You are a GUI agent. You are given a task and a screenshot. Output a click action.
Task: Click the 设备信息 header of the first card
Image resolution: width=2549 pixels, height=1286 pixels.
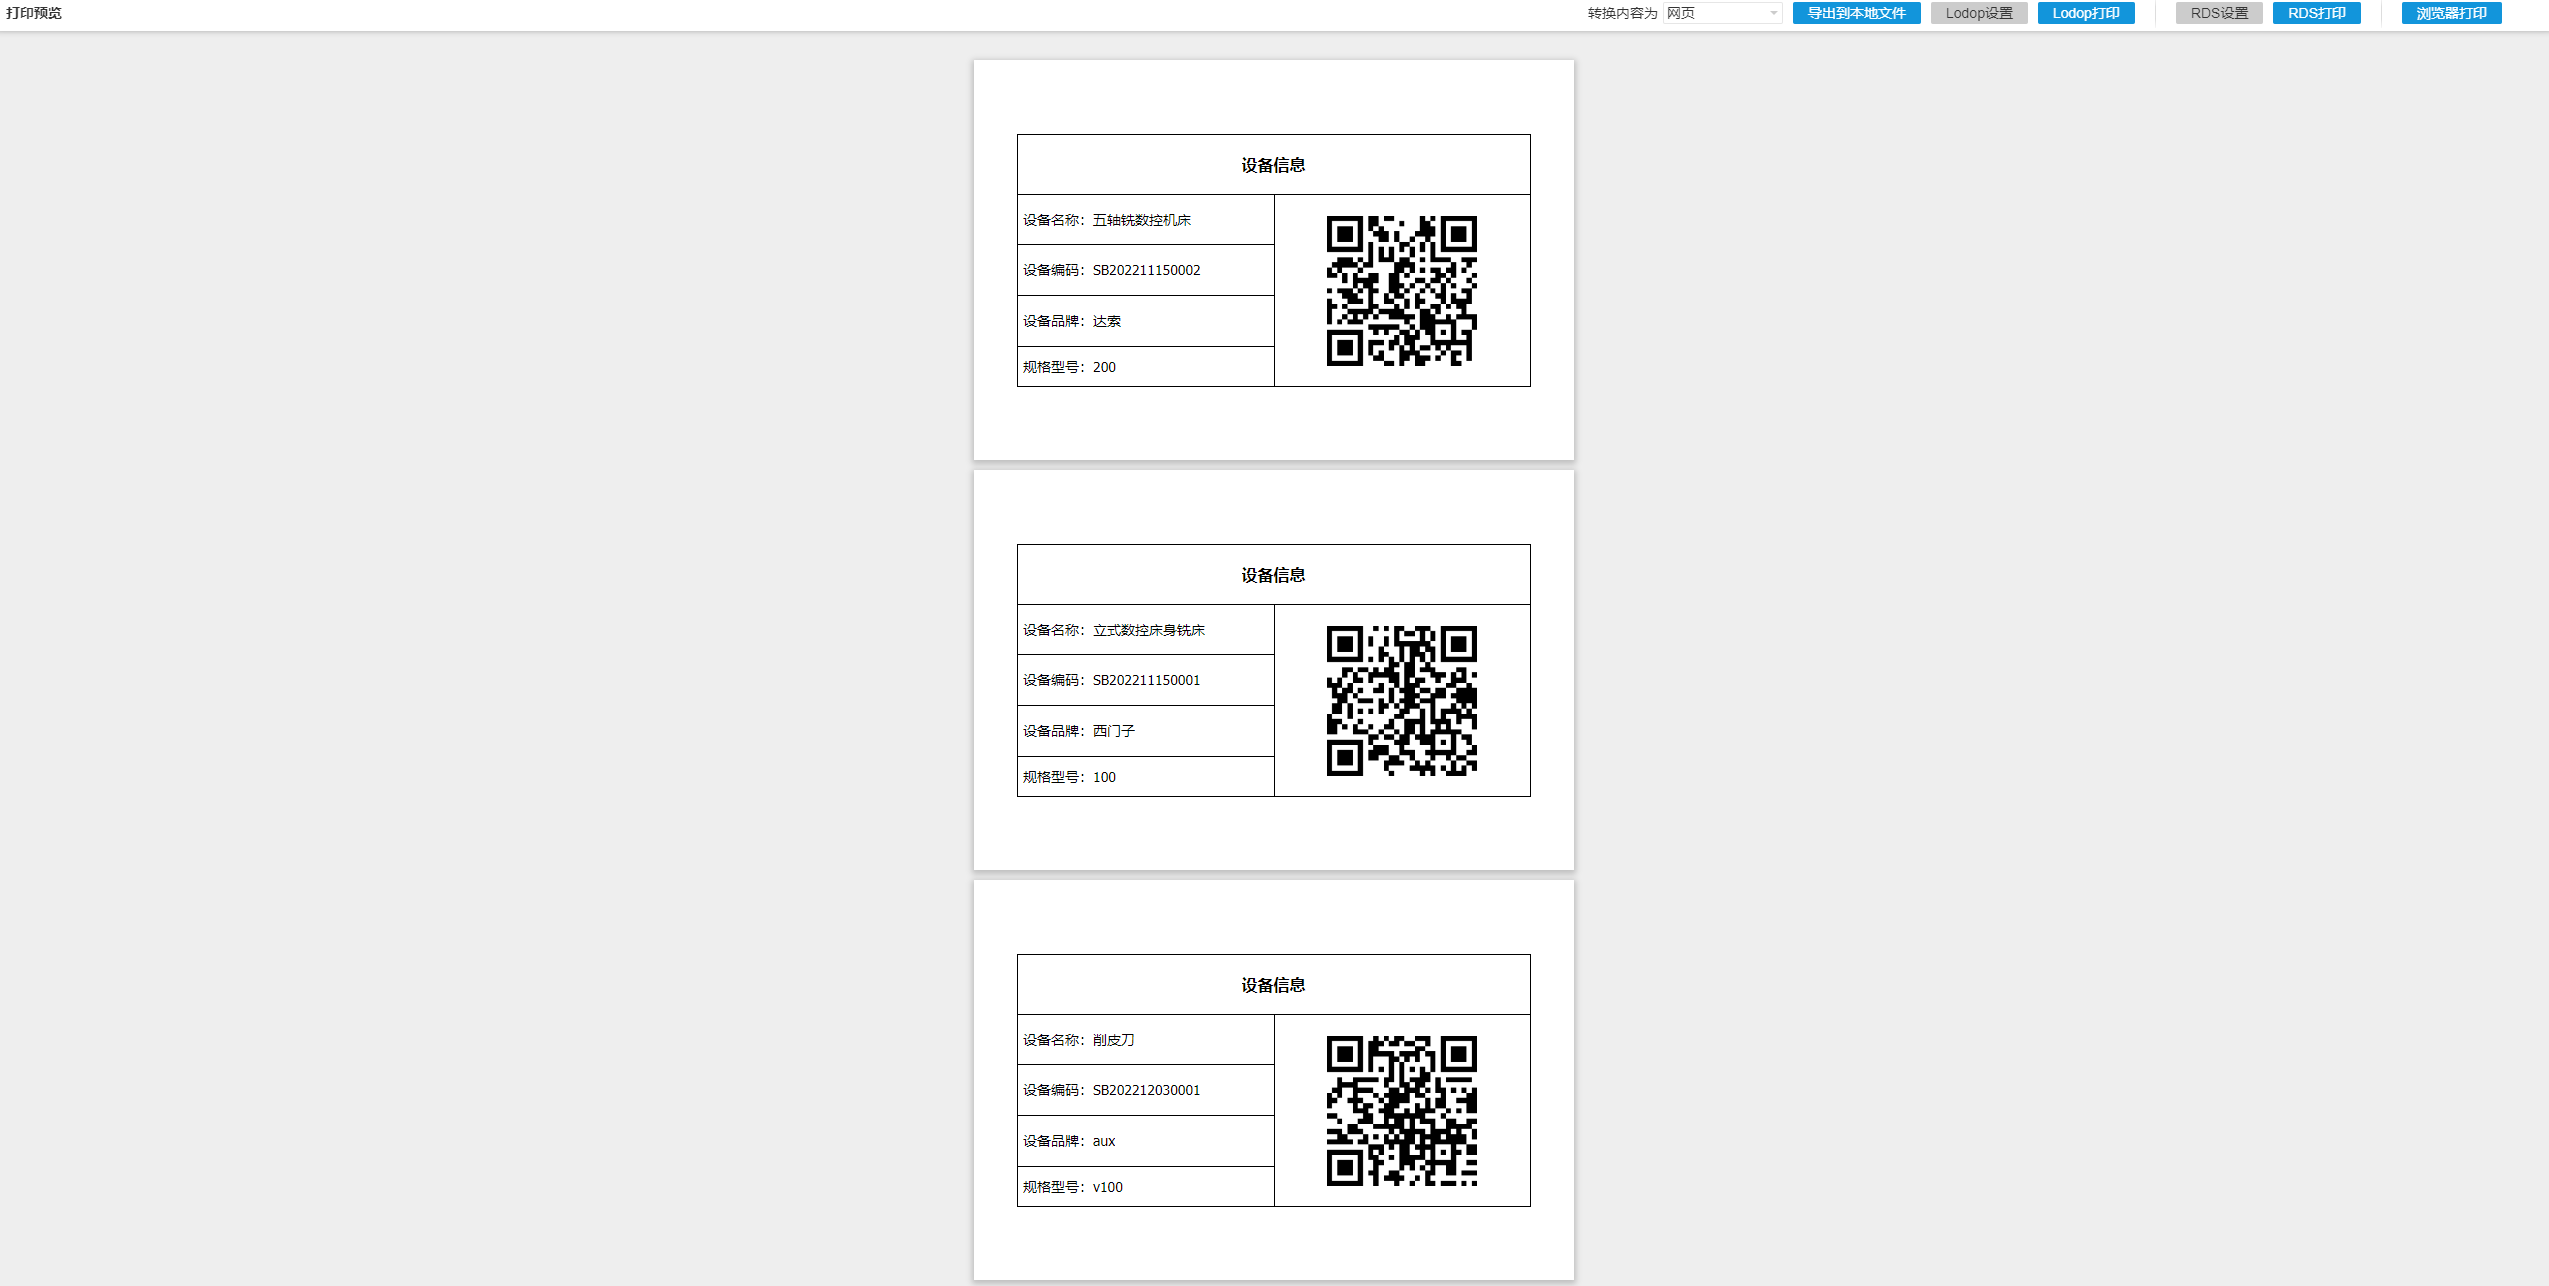tap(1273, 165)
